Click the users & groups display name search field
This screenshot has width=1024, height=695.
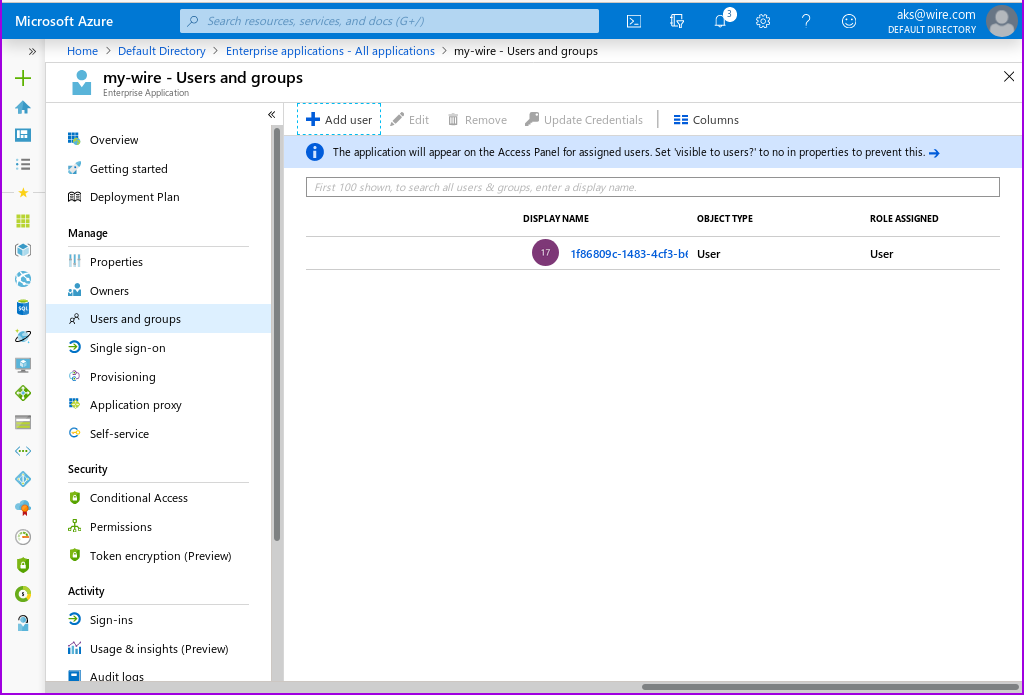click(652, 187)
